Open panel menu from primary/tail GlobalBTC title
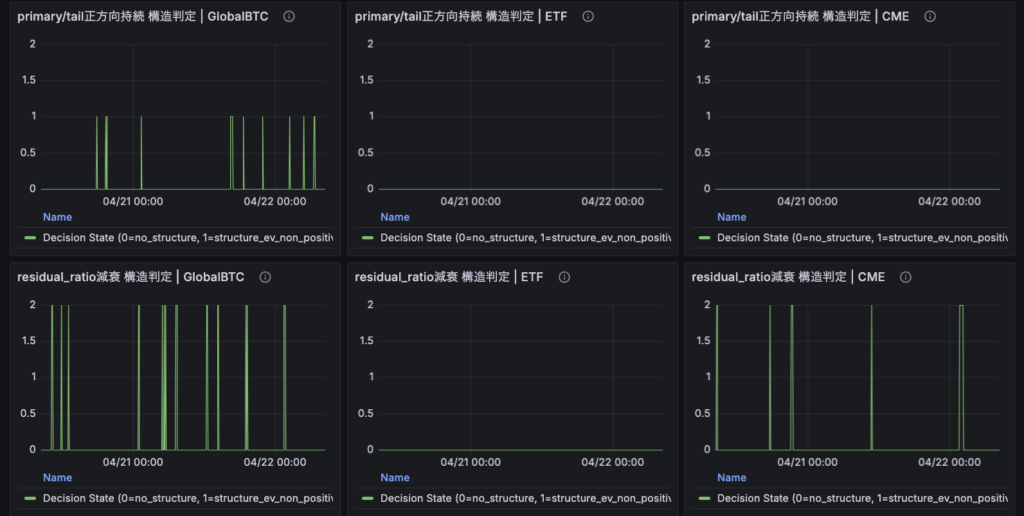This screenshot has width=1024, height=516. pos(144,17)
